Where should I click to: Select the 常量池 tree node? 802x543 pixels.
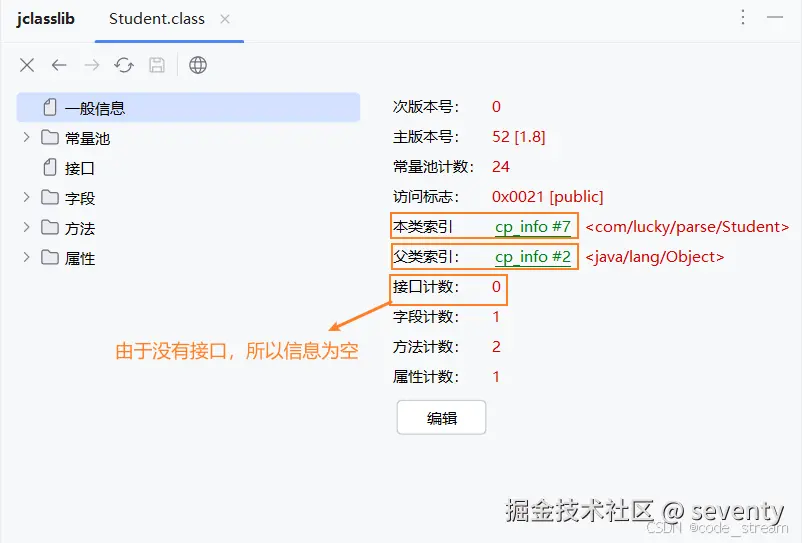coord(87,138)
